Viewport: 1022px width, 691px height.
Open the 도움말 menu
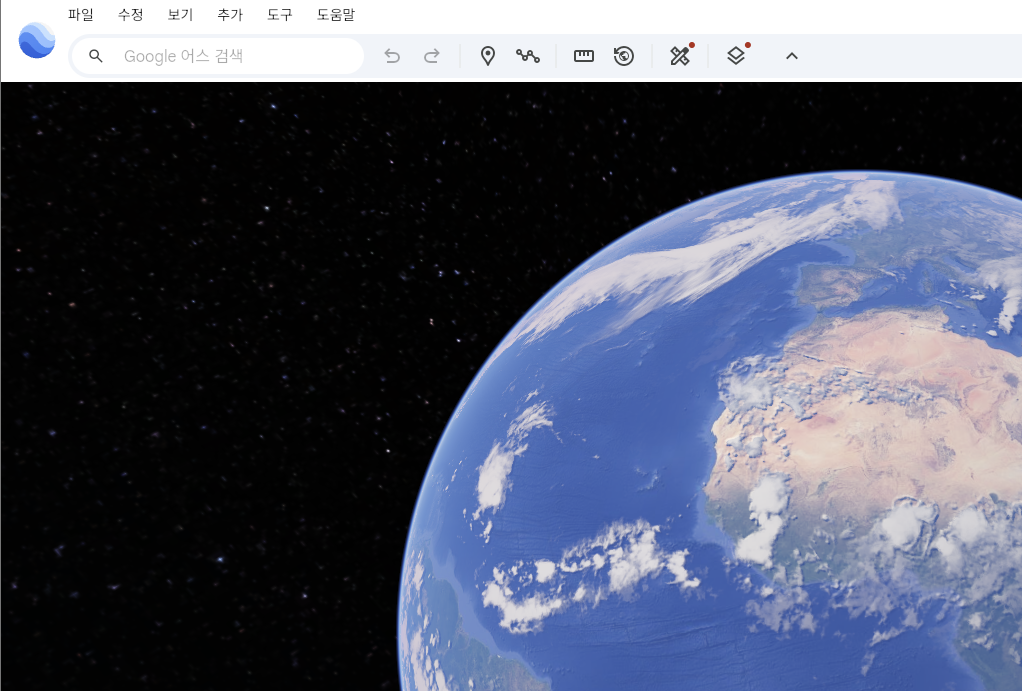pos(336,14)
